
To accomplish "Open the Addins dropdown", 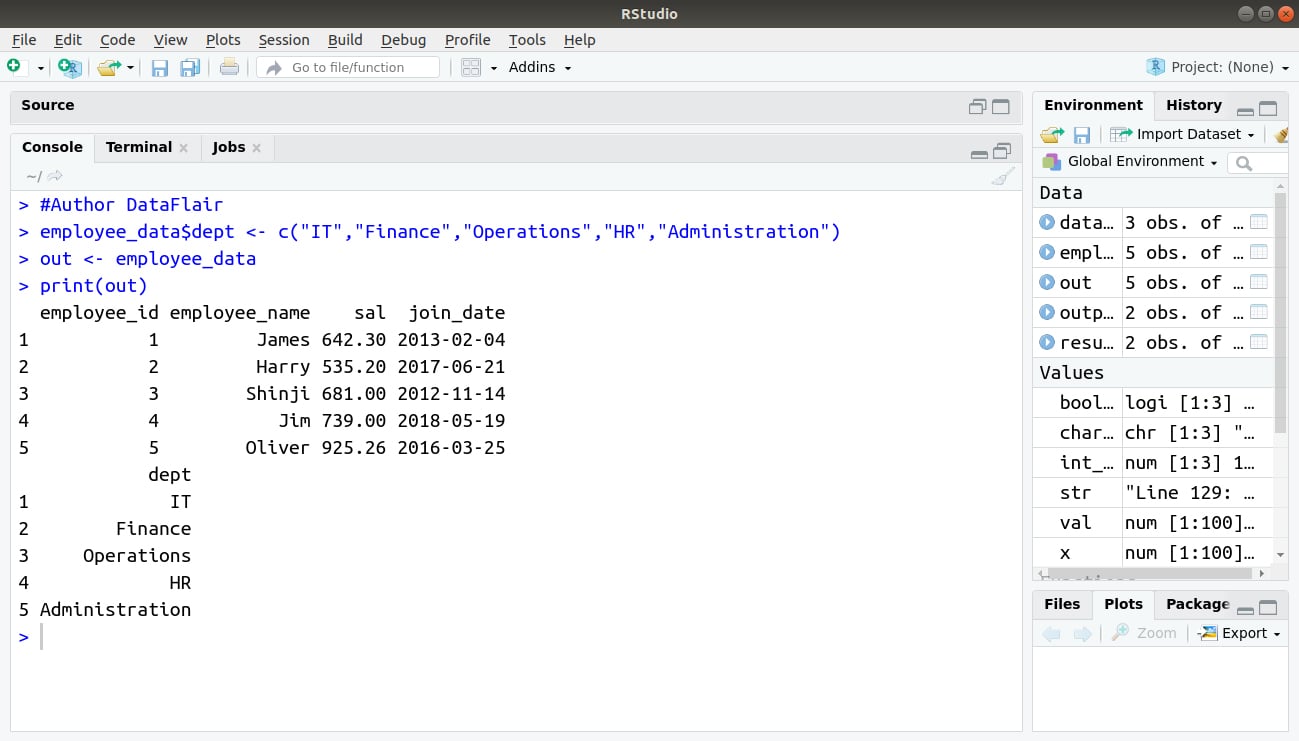I will [540, 67].
